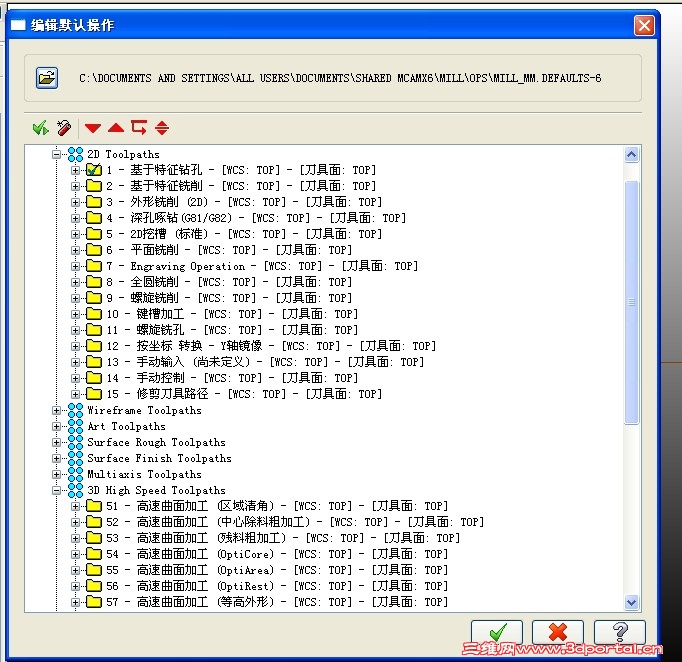Viewport: 682px width, 662px height.
Task: Select the Art Toolpaths group icon
Action: pyautogui.click(x=75, y=426)
